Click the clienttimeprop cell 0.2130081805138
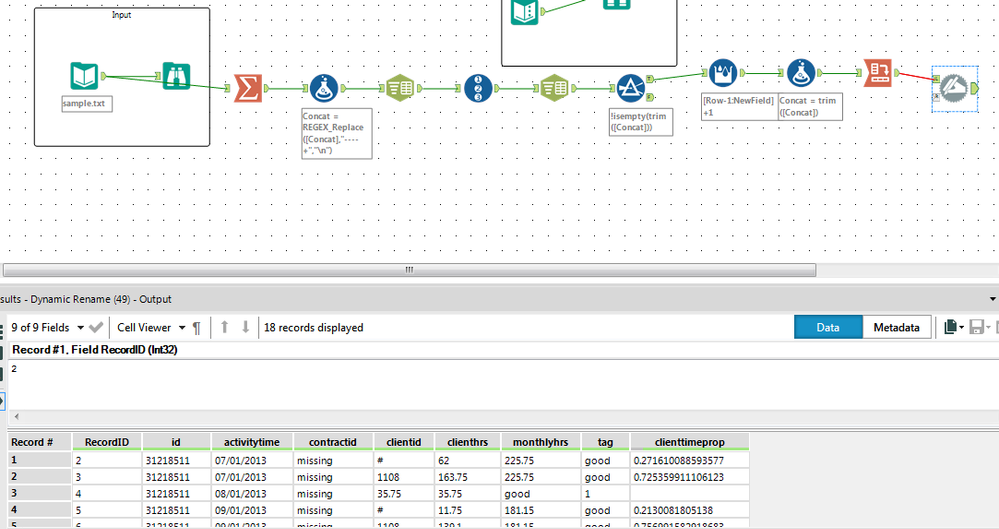The height and width of the screenshot is (529, 999). tap(689, 510)
